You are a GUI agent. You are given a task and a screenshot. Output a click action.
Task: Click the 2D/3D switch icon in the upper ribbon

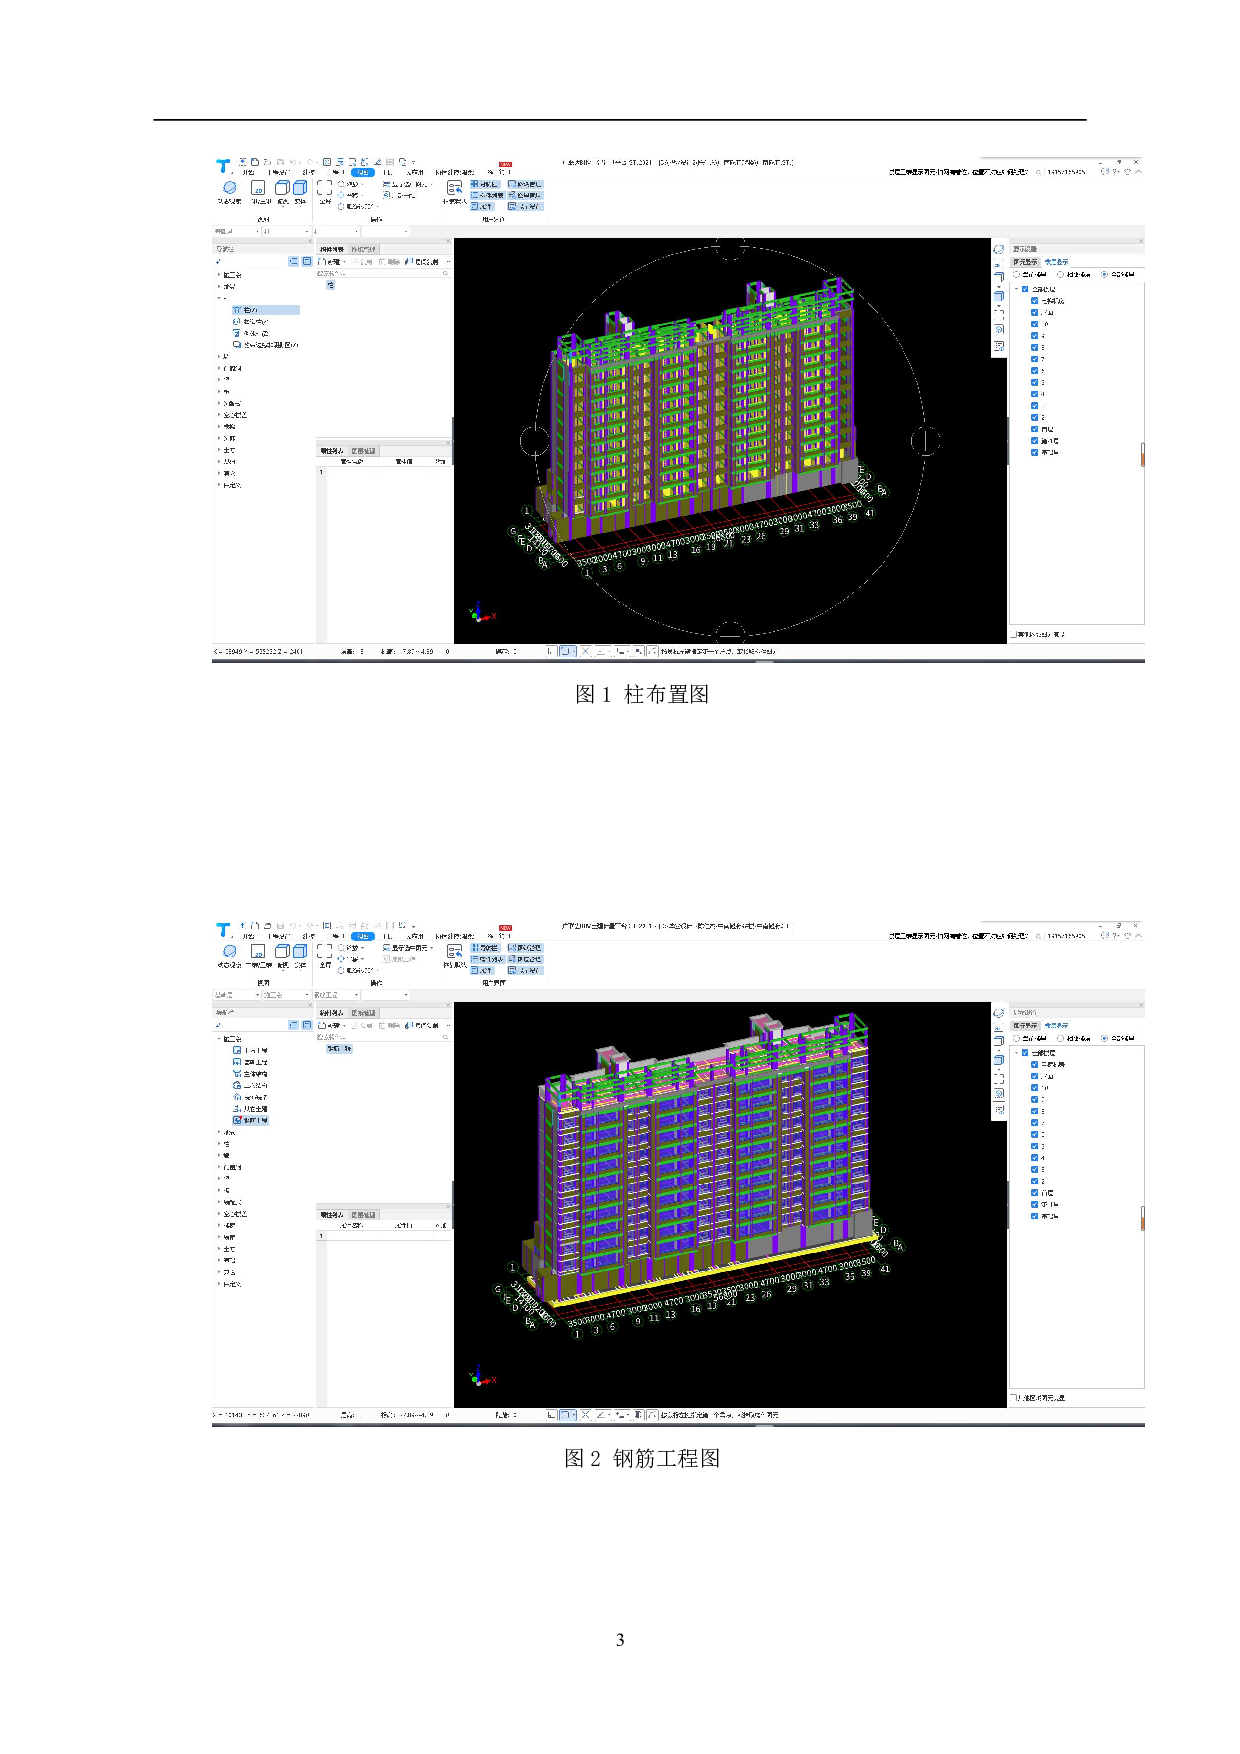click(257, 188)
